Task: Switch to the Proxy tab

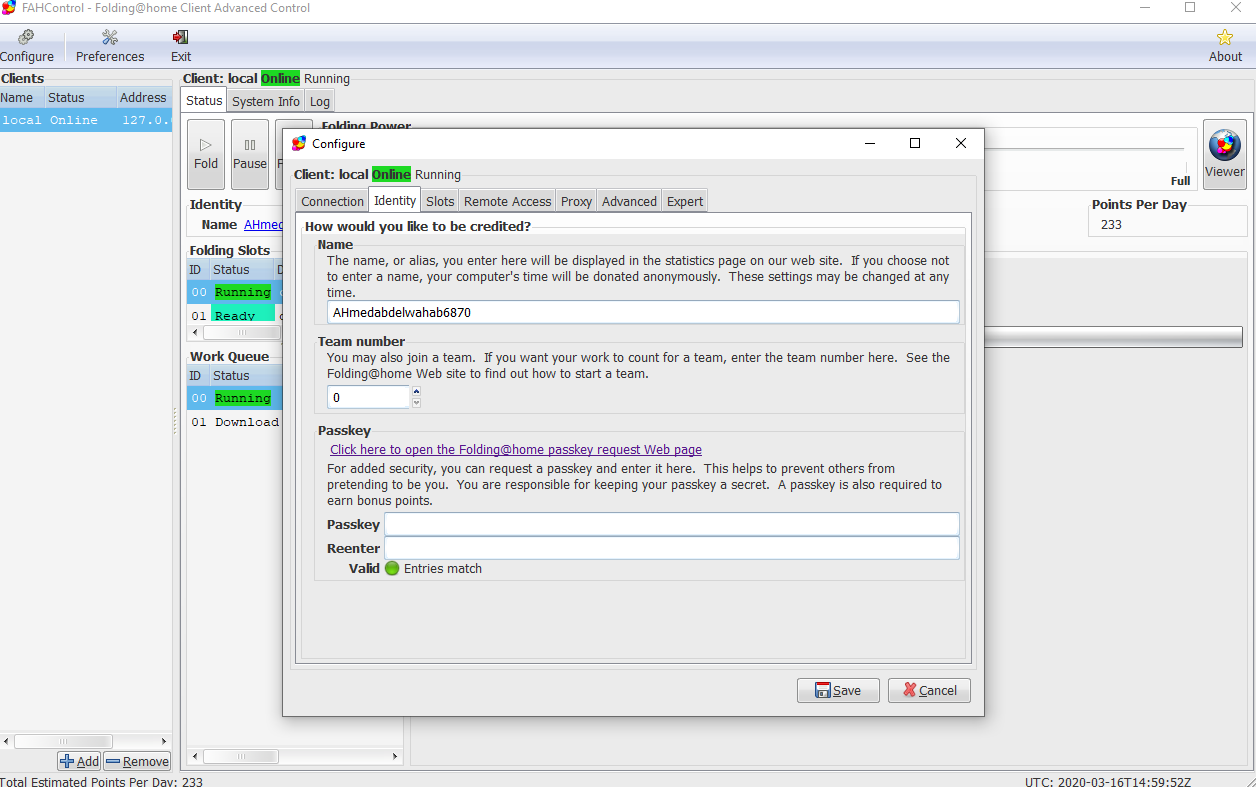Action: (x=576, y=201)
